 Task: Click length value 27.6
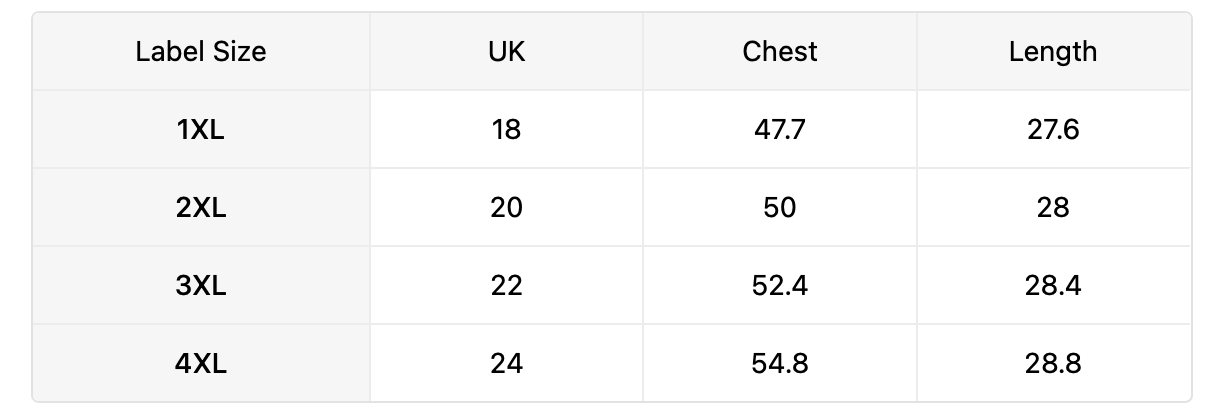click(1053, 130)
